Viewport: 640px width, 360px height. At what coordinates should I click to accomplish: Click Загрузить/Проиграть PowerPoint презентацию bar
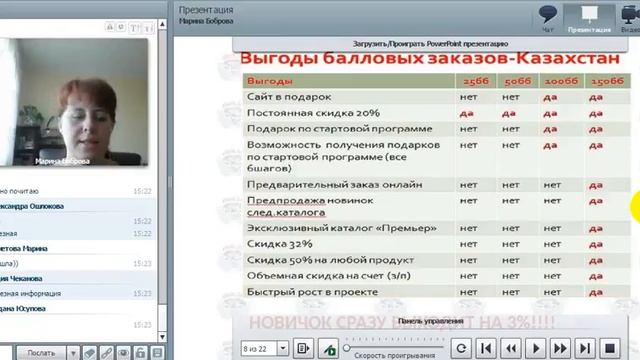(x=430, y=44)
